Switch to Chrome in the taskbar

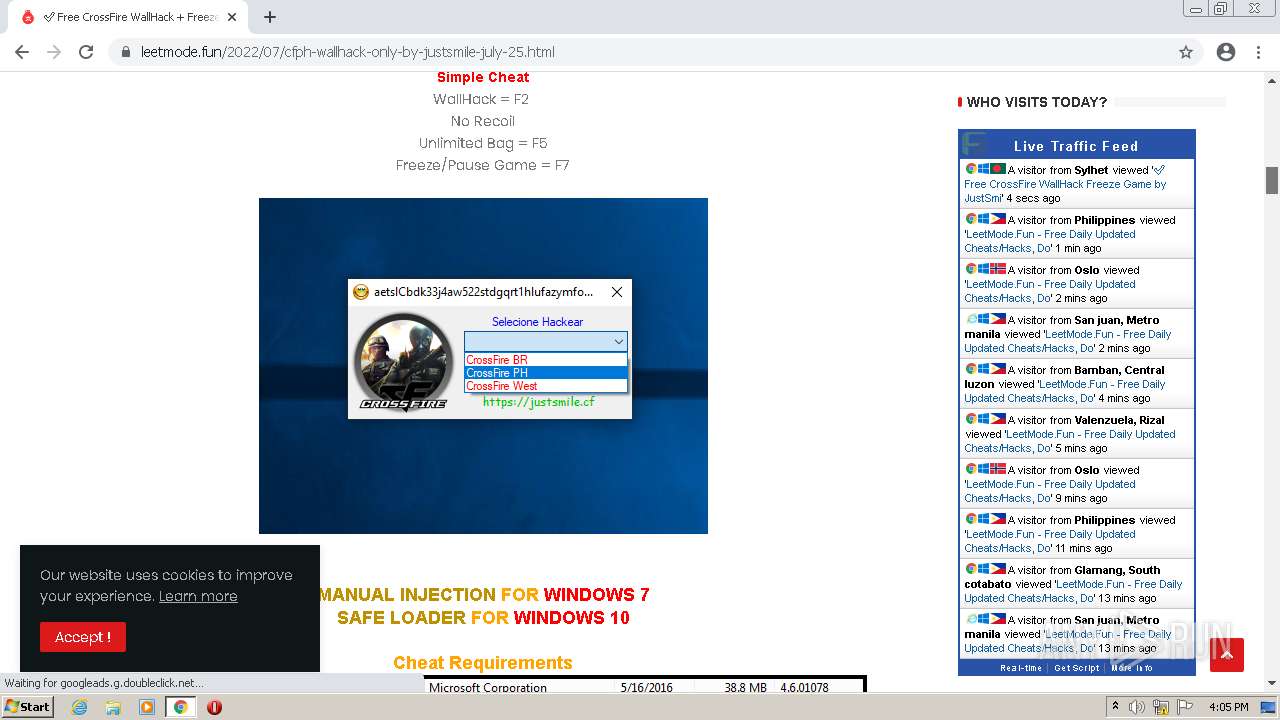181,707
